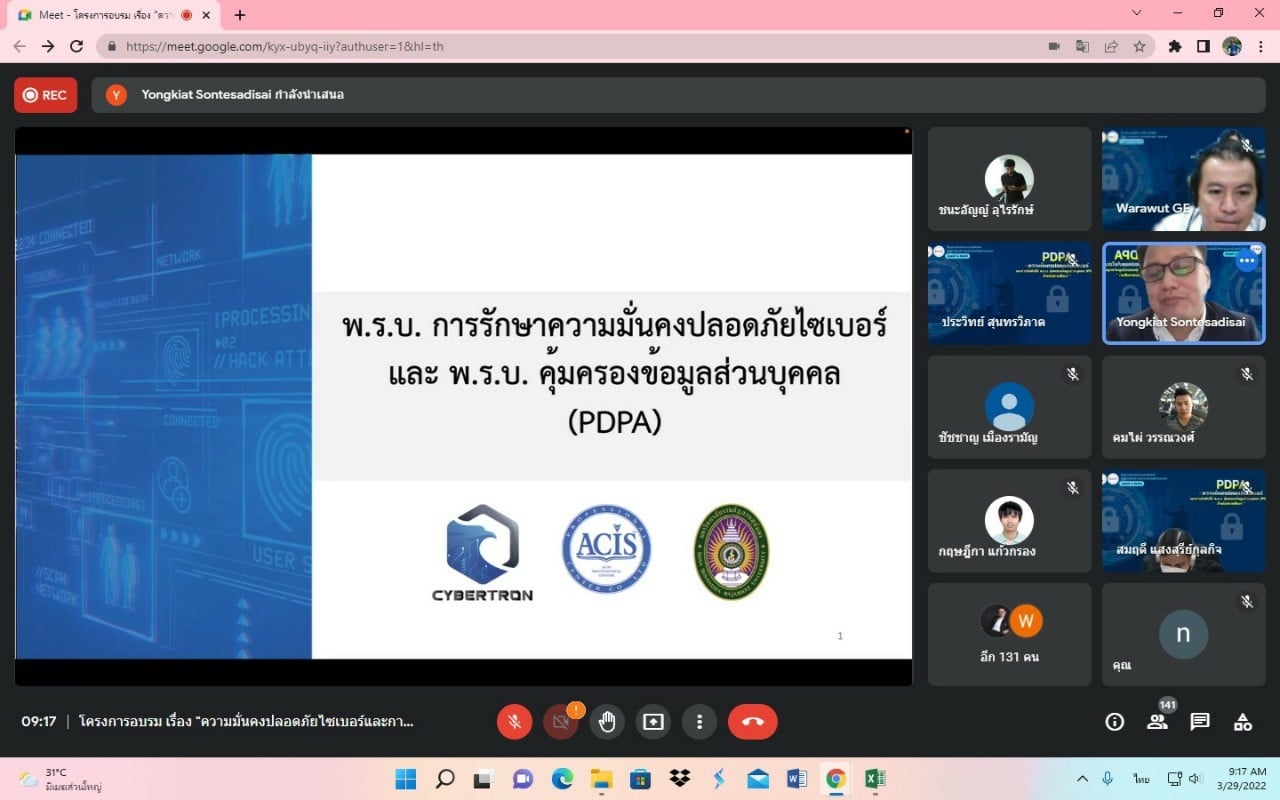Click the red REC recording button
1280x800 pixels.
pyautogui.click(x=45, y=95)
